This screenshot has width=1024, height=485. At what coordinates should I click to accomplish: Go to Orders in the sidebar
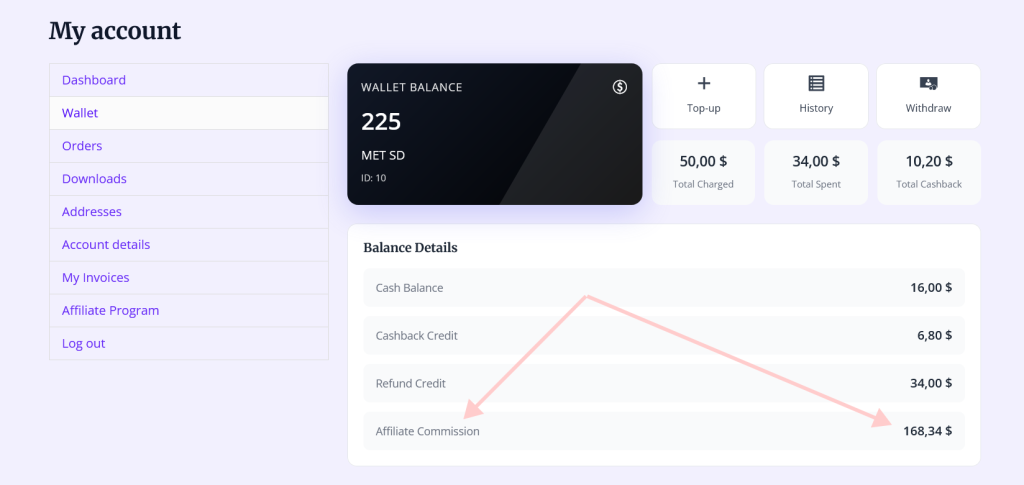pyautogui.click(x=82, y=146)
